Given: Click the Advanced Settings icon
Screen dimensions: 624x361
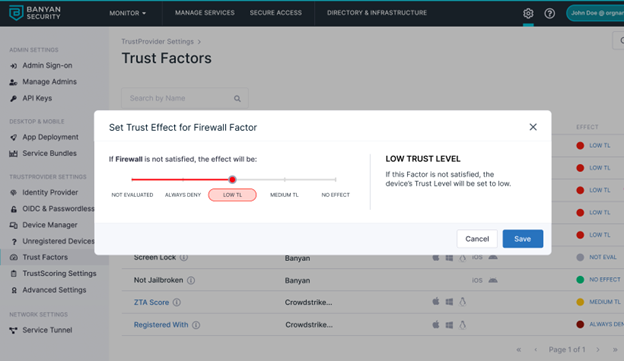Looking at the screenshot, I should (14, 290).
